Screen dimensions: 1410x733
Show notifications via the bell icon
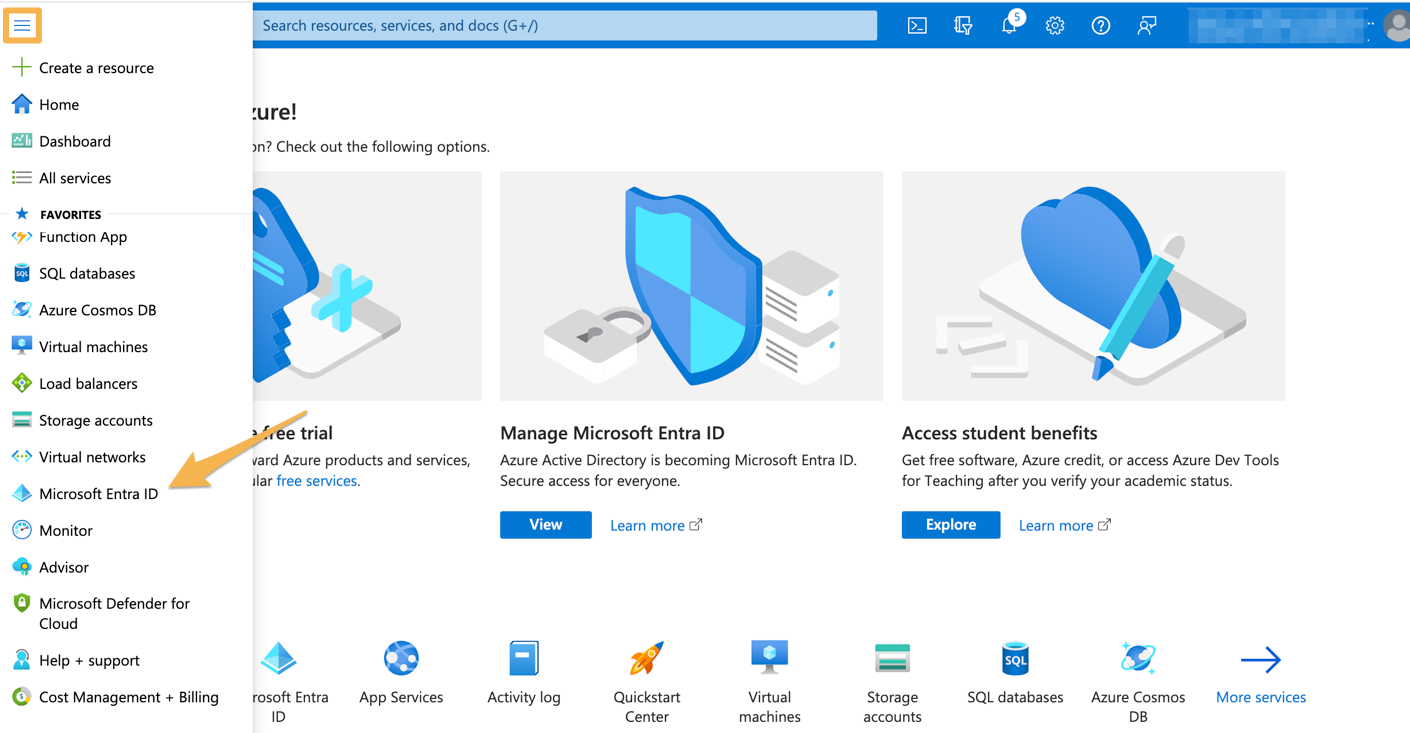1010,25
